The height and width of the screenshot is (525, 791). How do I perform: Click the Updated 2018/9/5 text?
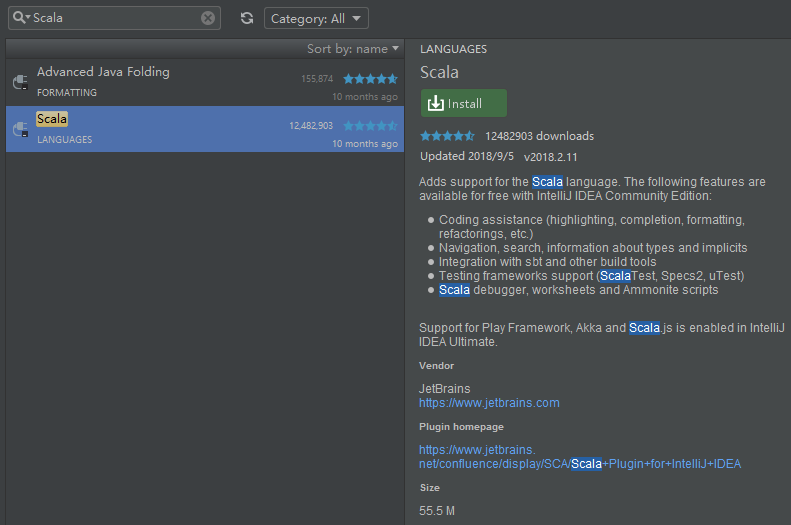coord(467,156)
